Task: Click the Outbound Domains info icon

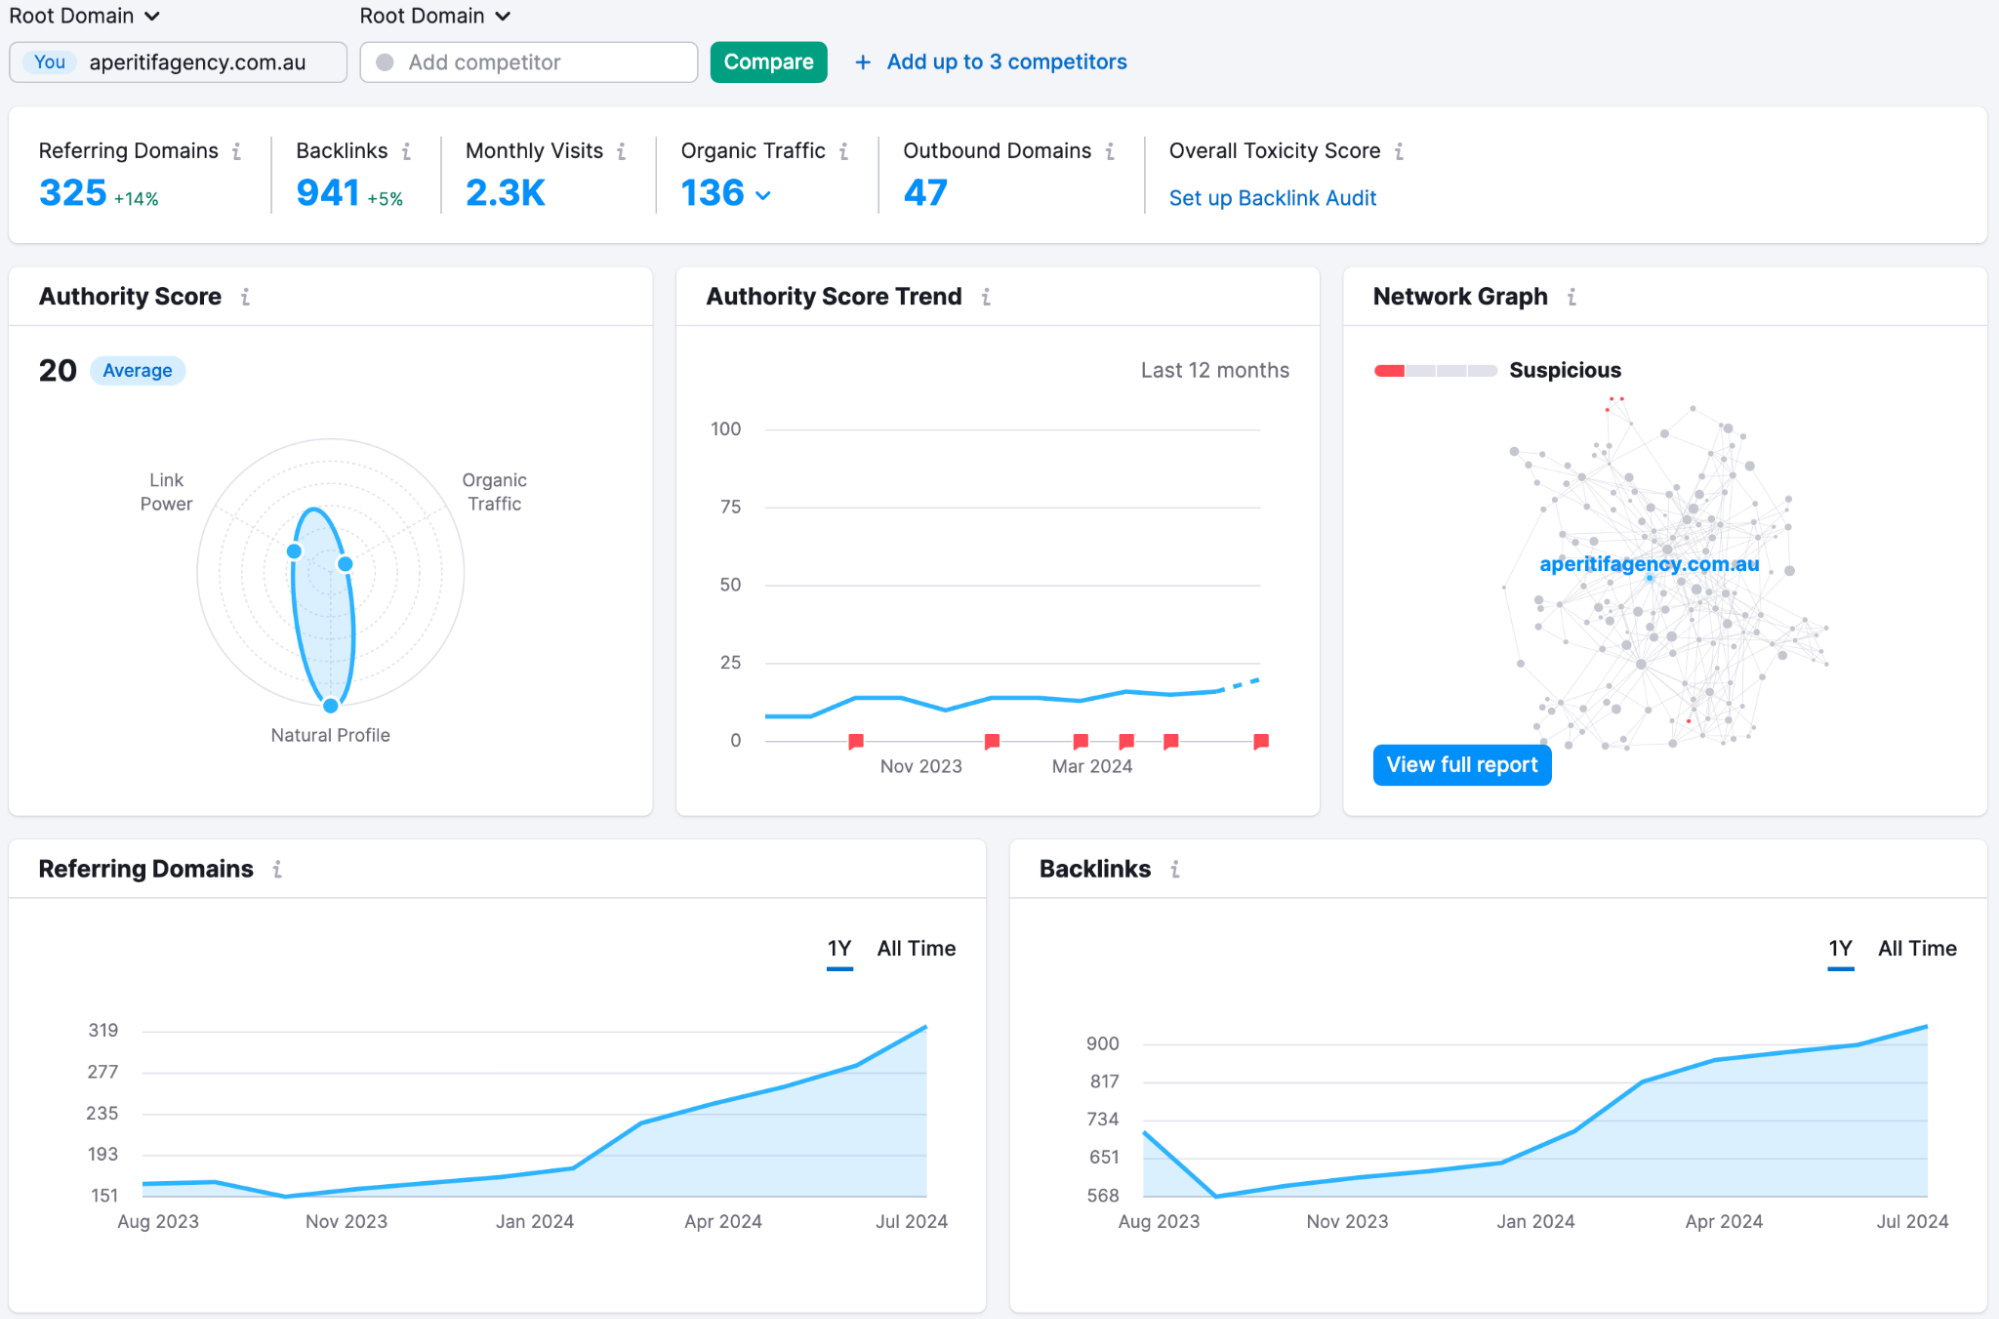Action: [1110, 151]
